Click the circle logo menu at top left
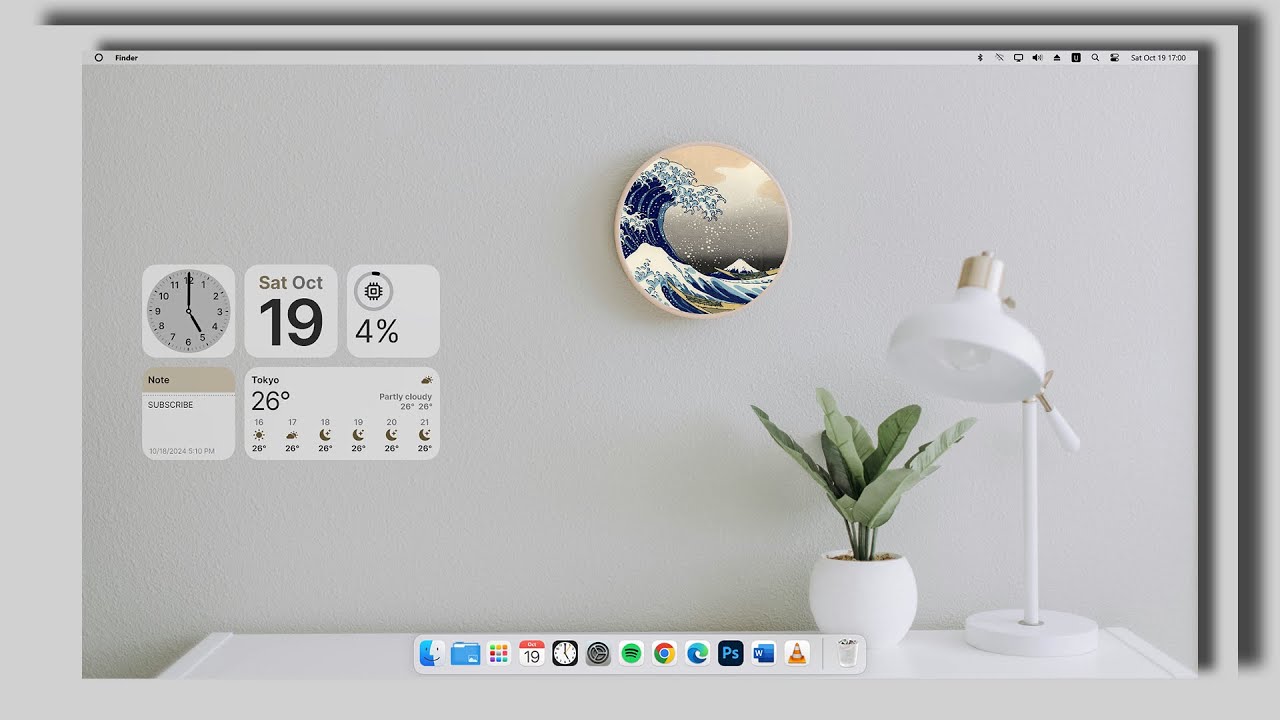This screenshot has height=720, width=1280. click(x=98, y=58)
